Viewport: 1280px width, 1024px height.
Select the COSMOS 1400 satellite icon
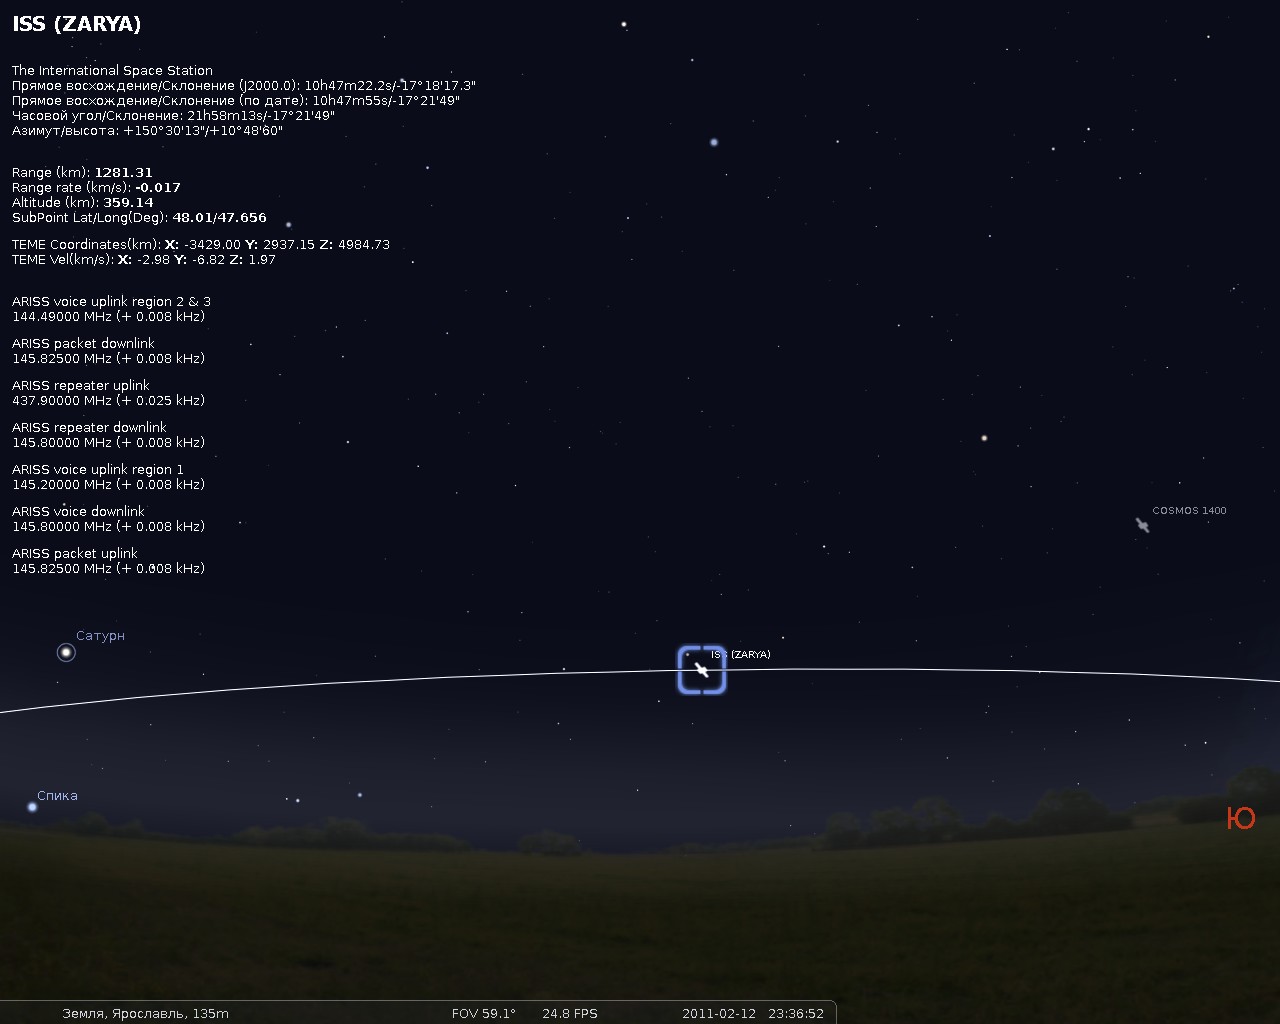[1142, 525]
